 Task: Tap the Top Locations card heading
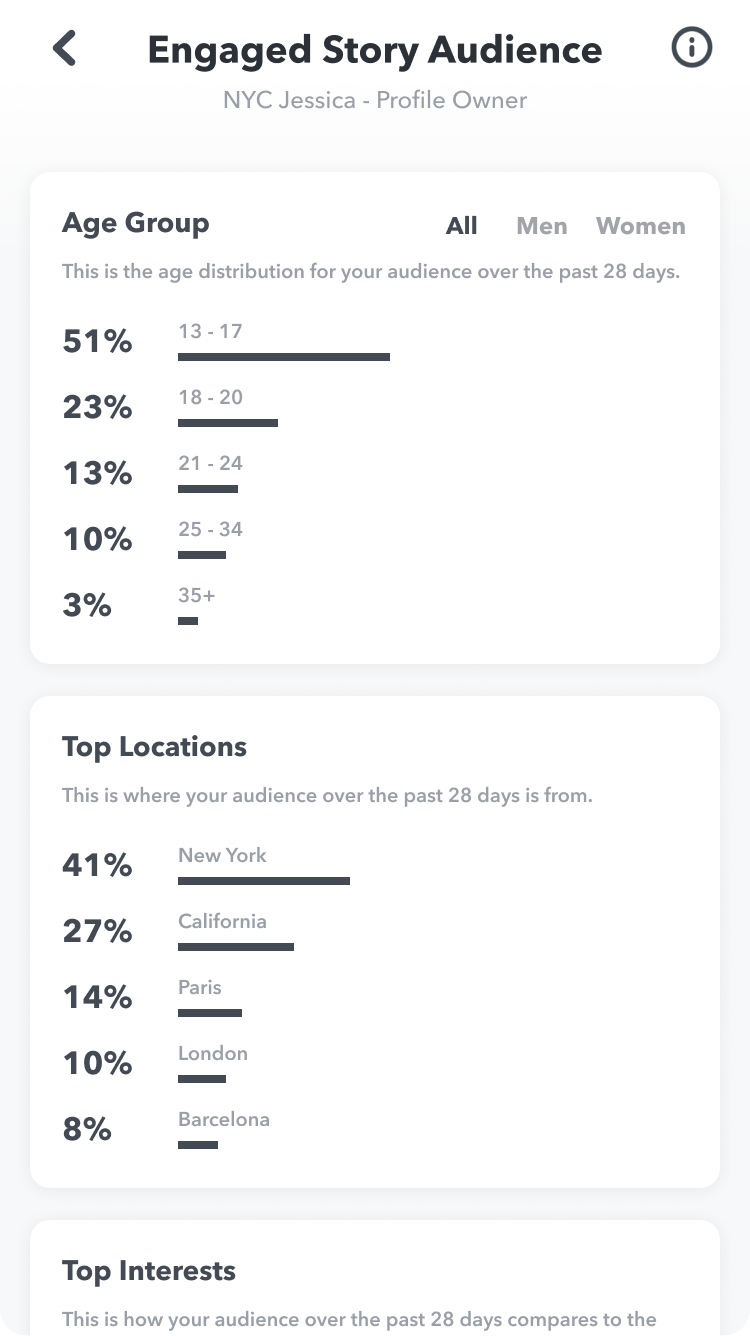point(154,747)
